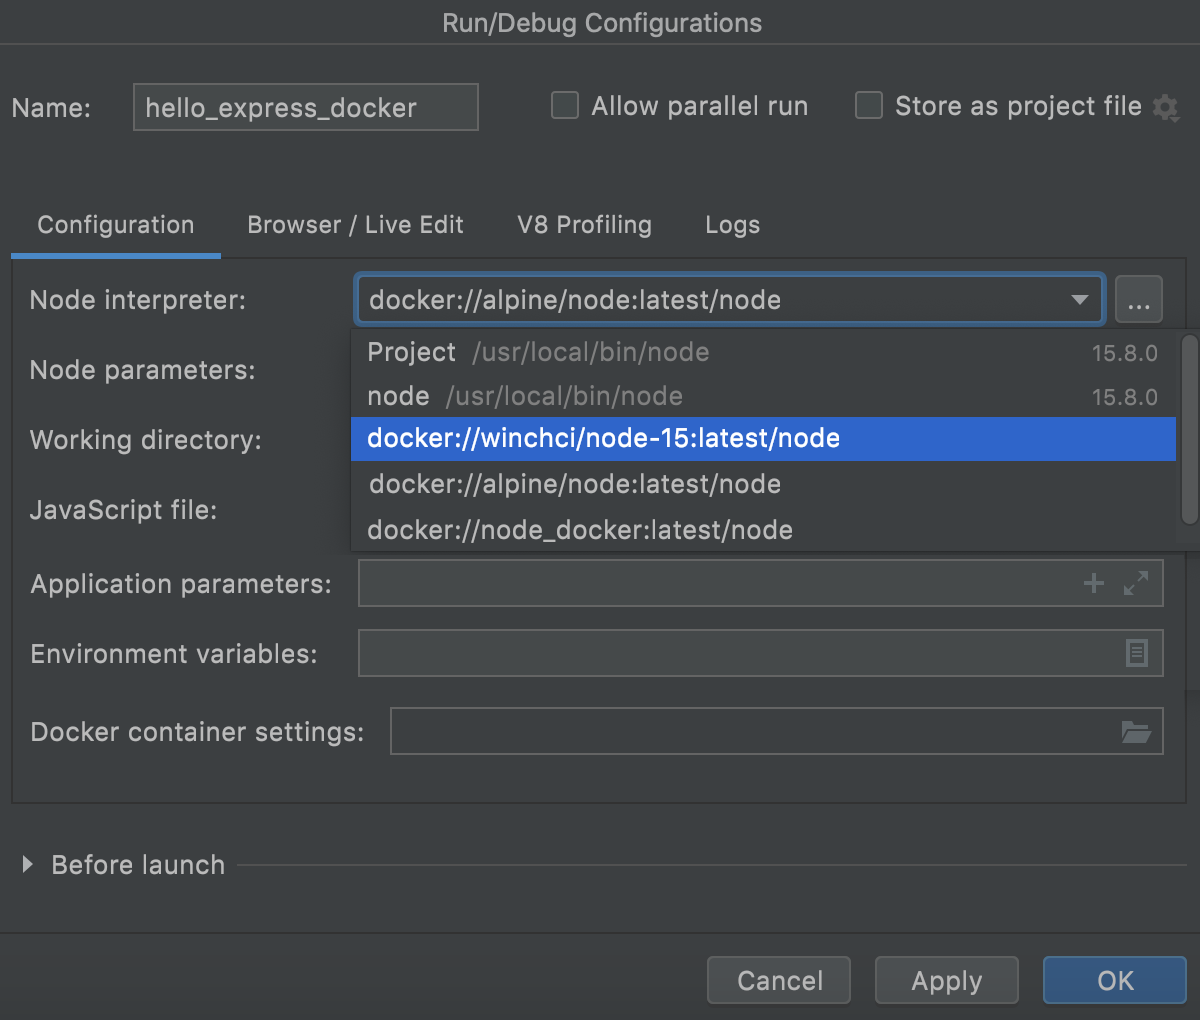The height and width of the screenshot is (1020, 1200).
Task: Collapse the Node interpreter dropdown arrow
Action: (1079, 300)
